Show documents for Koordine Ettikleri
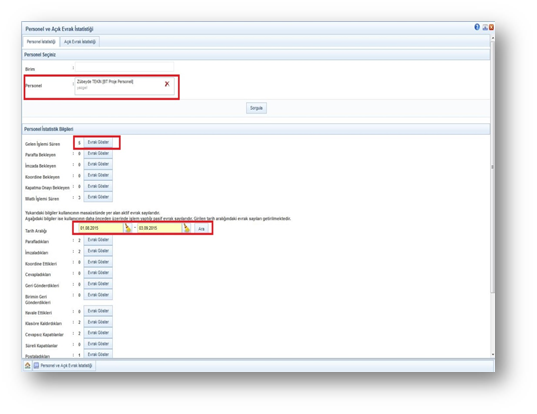537x414 pixels. tap(98, 262)
